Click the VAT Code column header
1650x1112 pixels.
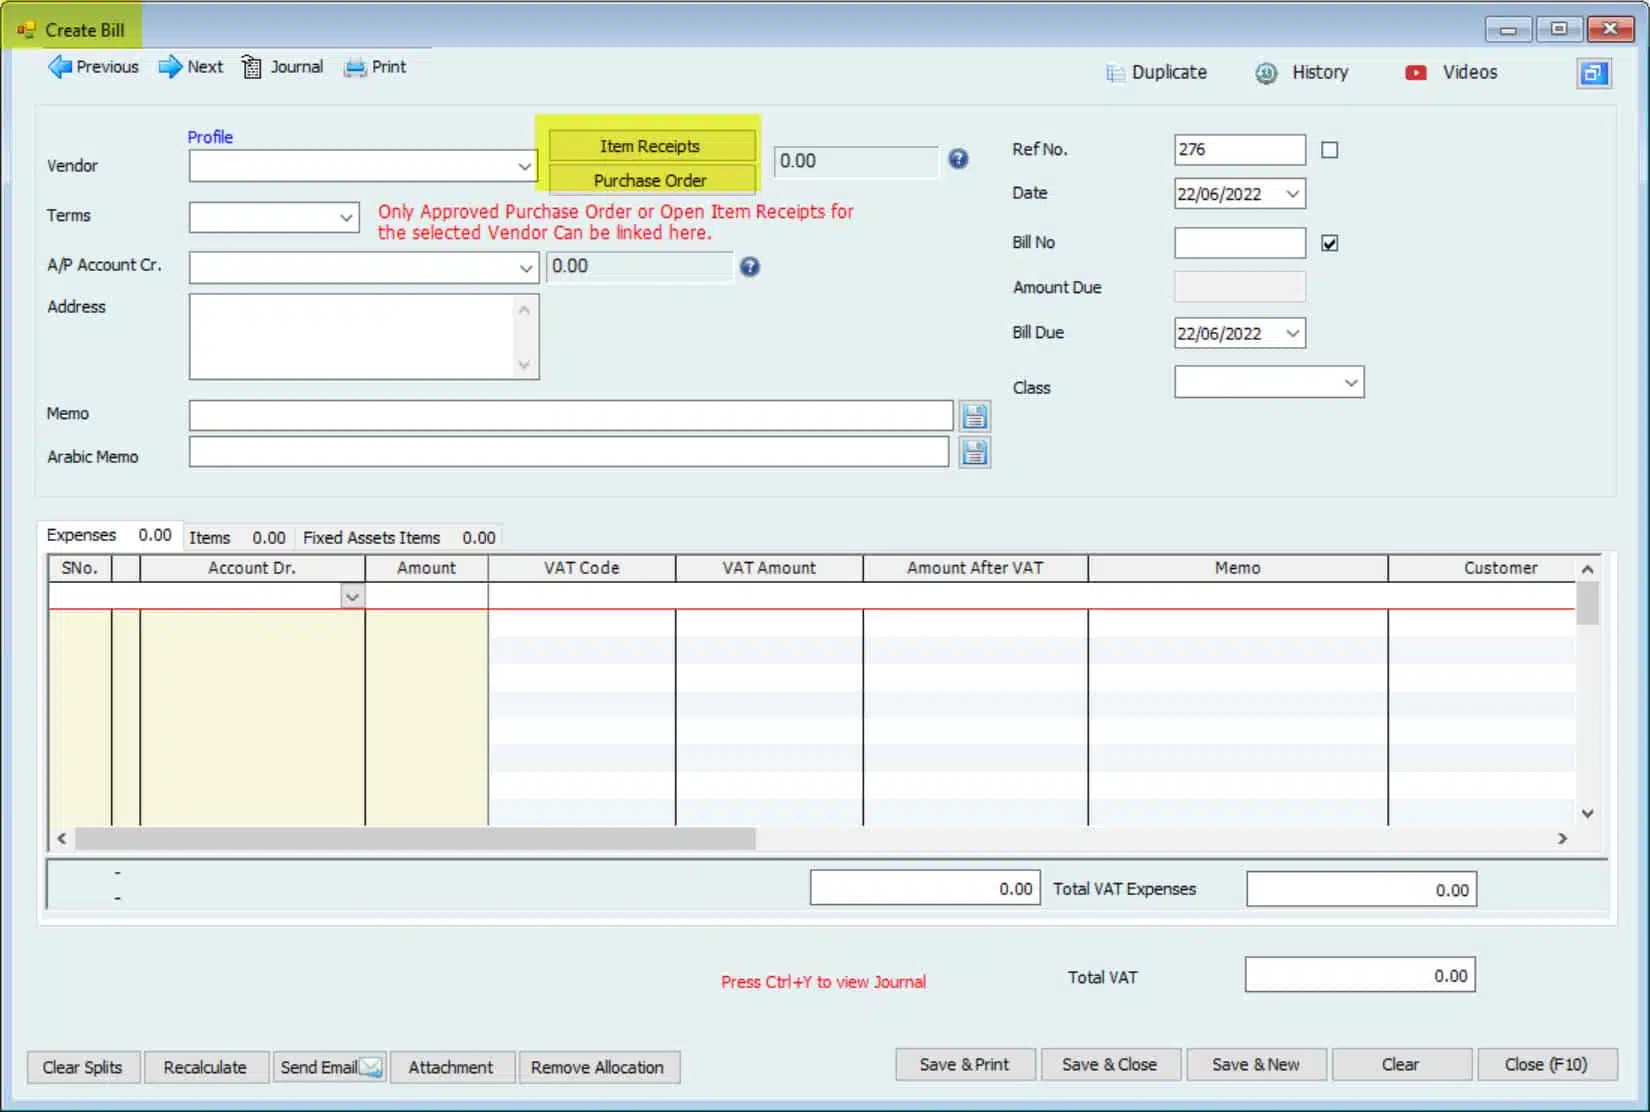coord(581,568)
